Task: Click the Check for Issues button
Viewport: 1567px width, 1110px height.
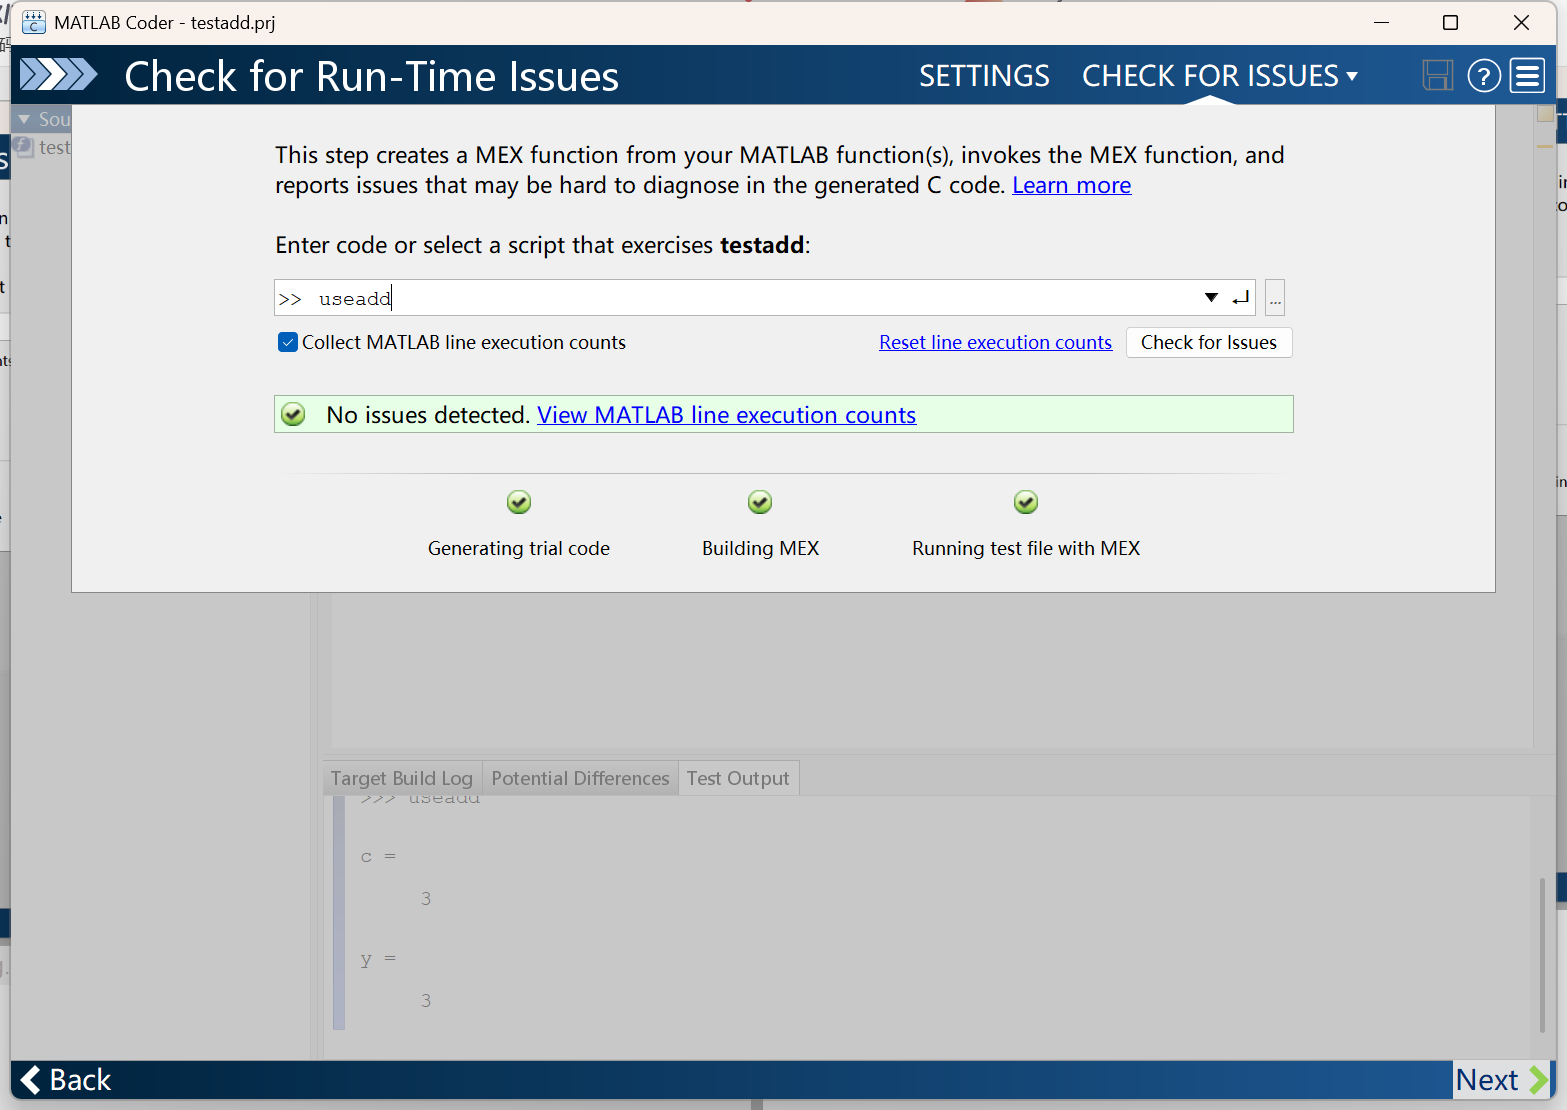Action: 1209,342
